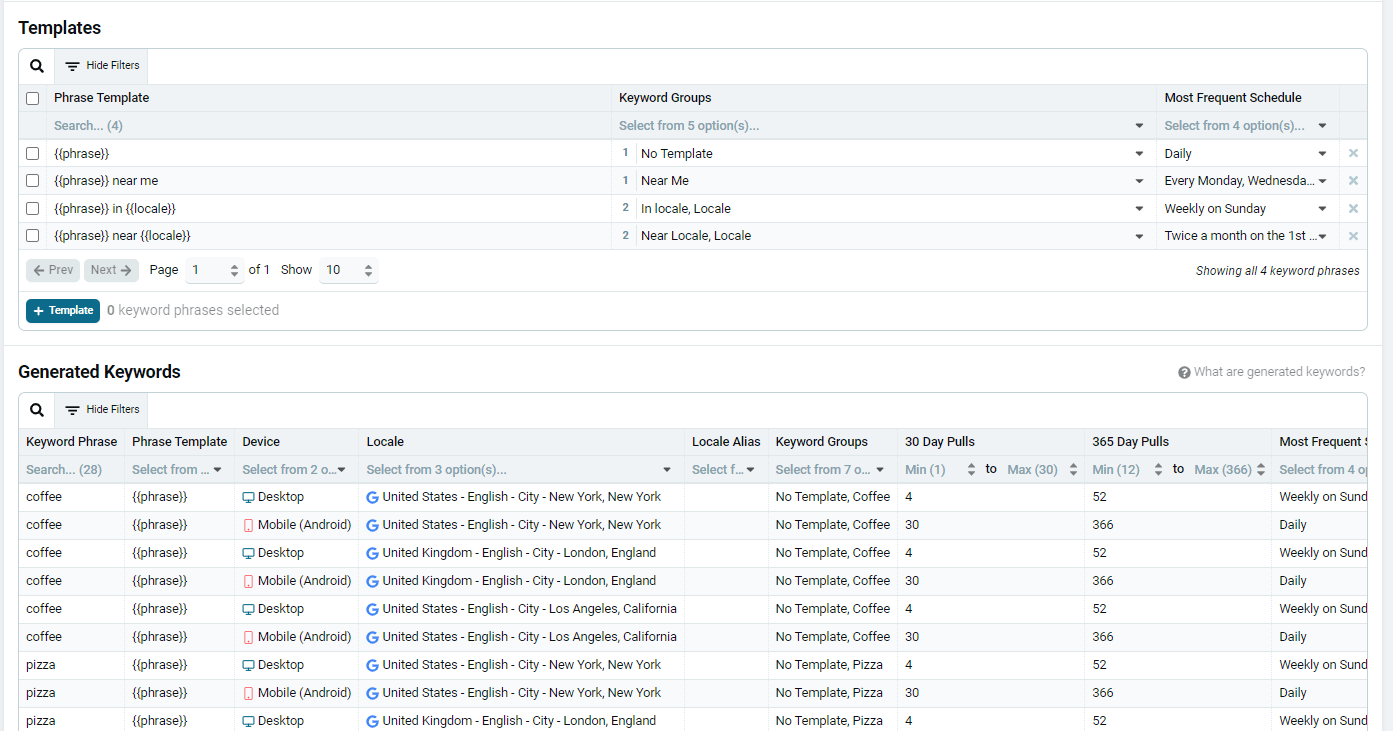Check the {{phrase}} near {{locale}} checkbox
This screenshot has width=1393, height=731.
(33, 236)
